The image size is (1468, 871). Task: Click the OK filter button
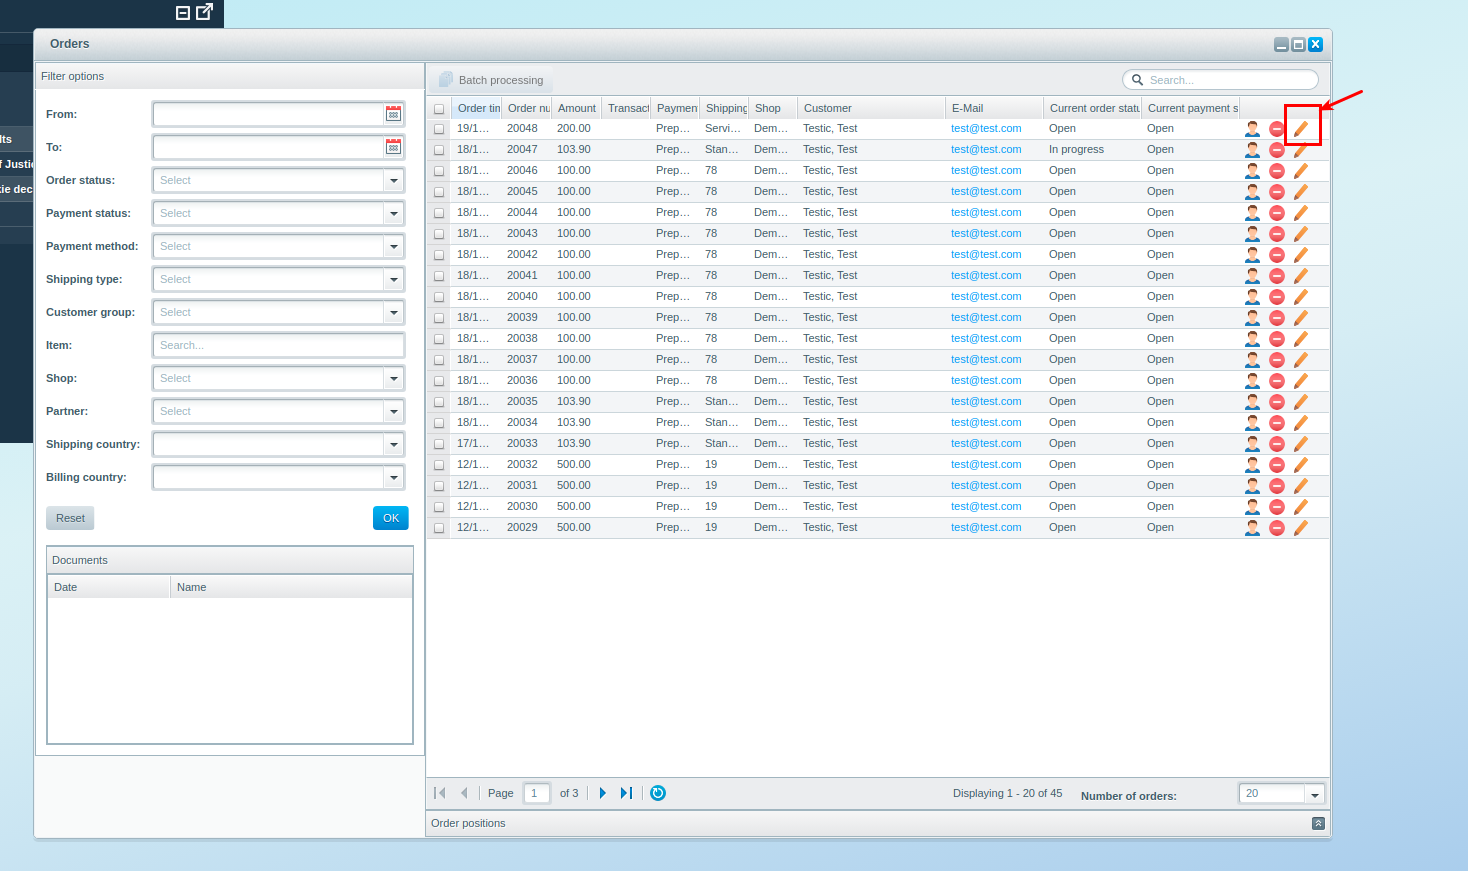tap(391, 518)
